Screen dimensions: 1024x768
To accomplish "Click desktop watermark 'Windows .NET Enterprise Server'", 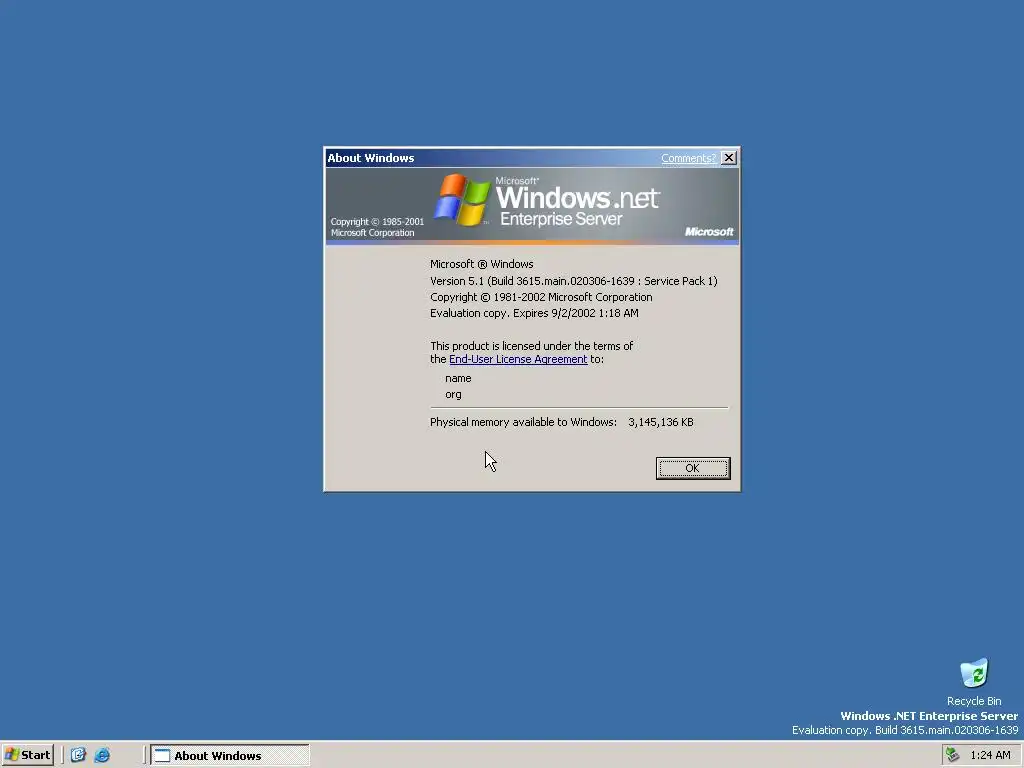I will point(929,716).
